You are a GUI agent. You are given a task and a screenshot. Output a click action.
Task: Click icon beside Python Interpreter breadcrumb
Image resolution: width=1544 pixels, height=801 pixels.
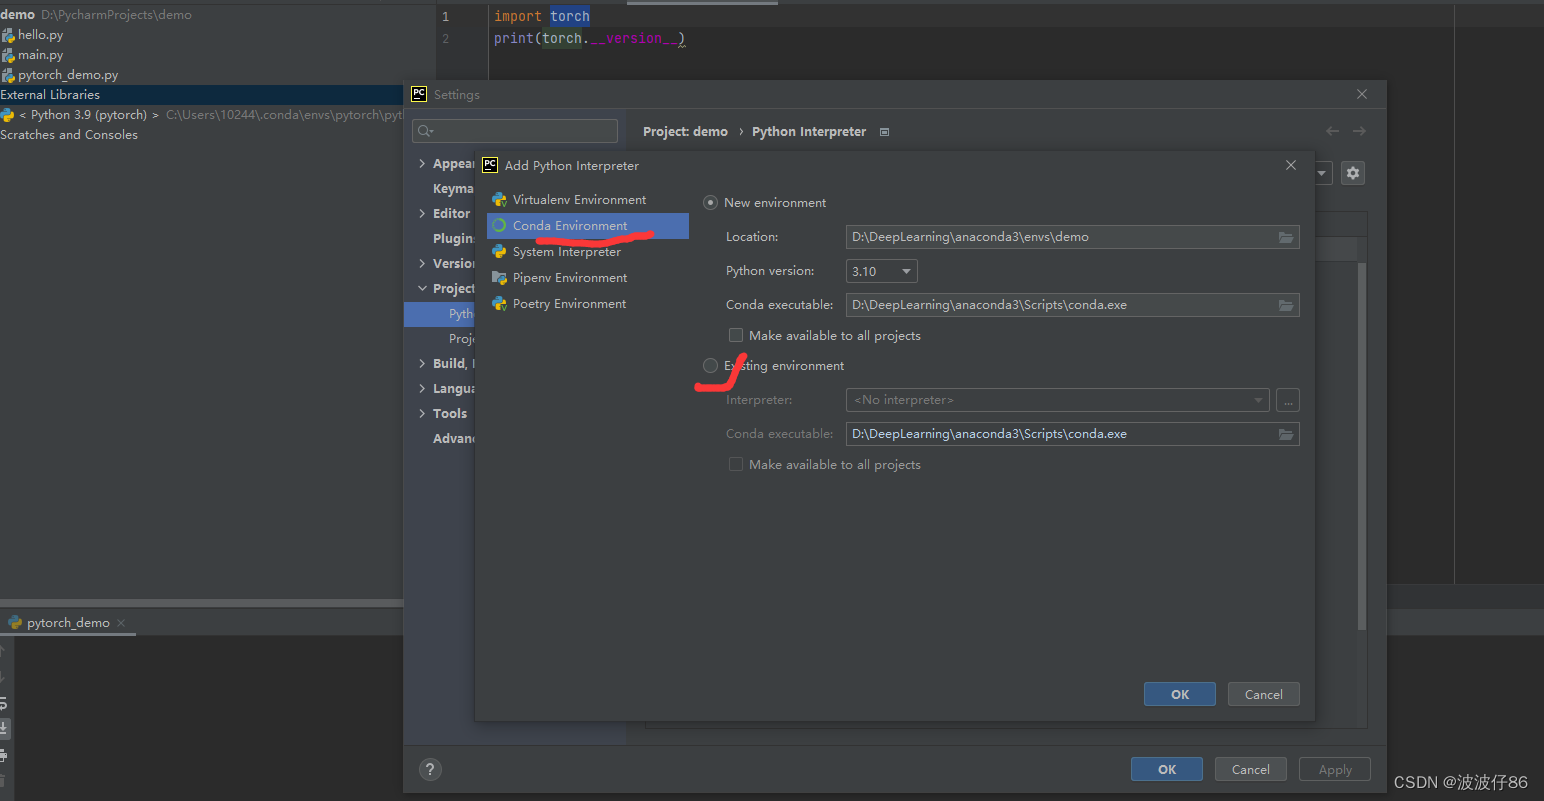[884, 132]
